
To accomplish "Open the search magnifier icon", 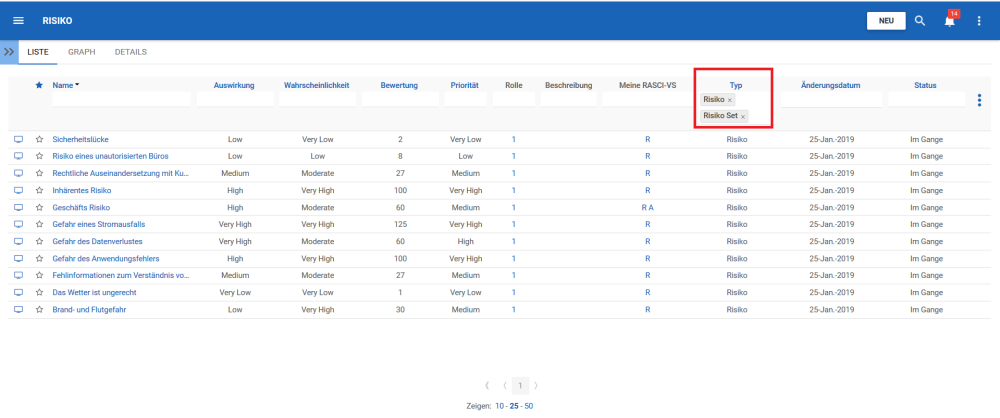I will (x=920, y=20).
